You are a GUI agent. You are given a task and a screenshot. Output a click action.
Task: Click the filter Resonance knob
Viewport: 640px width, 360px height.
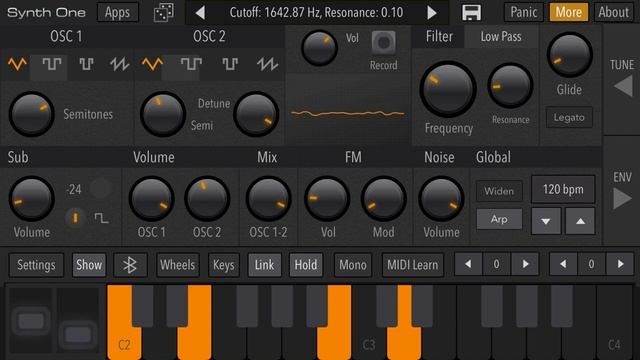pyautogui.click(x=510, y=86)
